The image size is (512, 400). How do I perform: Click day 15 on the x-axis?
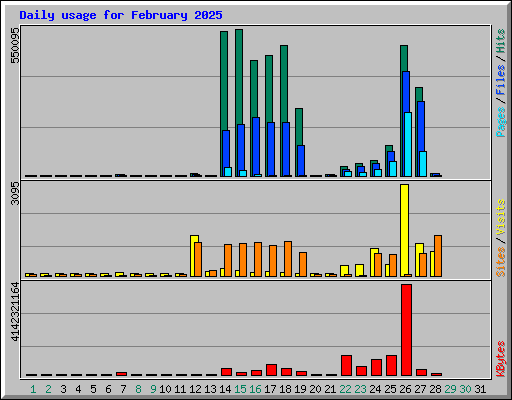(x=240, y=389)
